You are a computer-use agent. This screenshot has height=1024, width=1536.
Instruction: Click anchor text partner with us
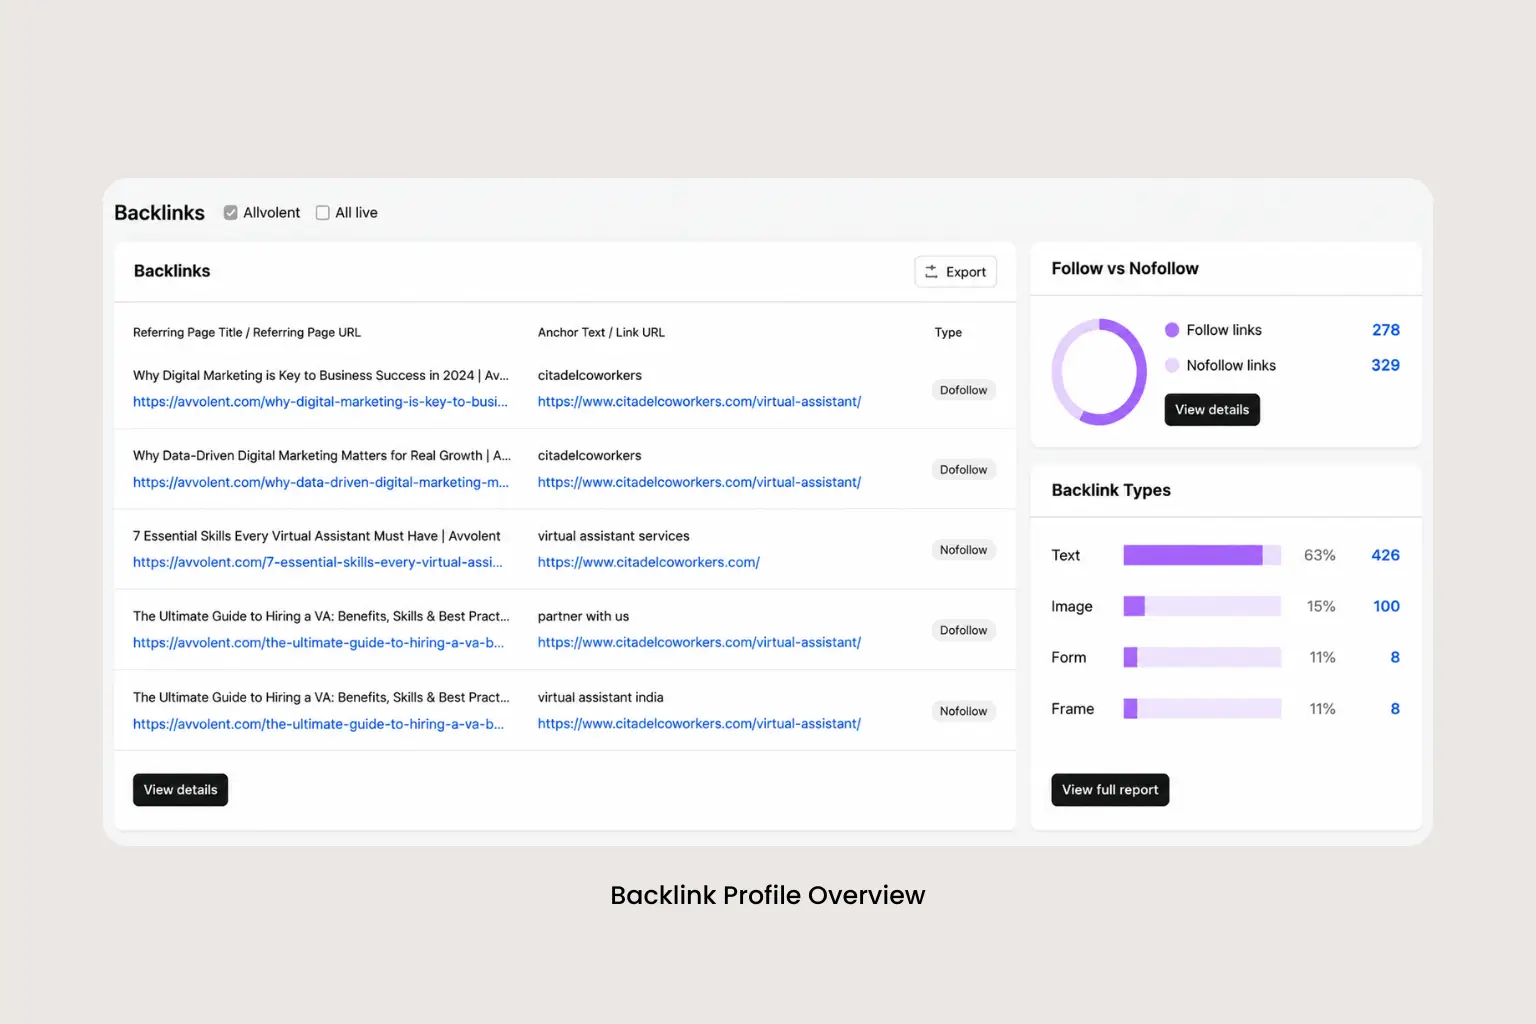click(583, 617)
